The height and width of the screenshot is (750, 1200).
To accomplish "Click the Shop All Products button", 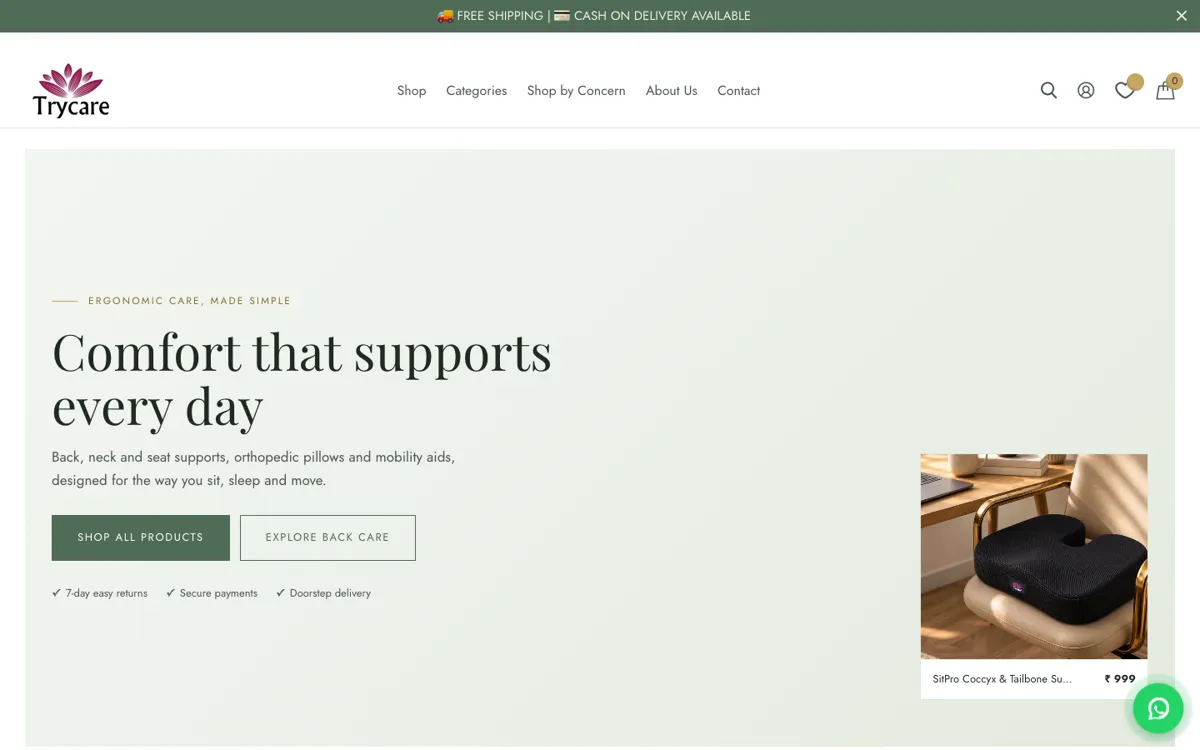I will tap(141, 538).
